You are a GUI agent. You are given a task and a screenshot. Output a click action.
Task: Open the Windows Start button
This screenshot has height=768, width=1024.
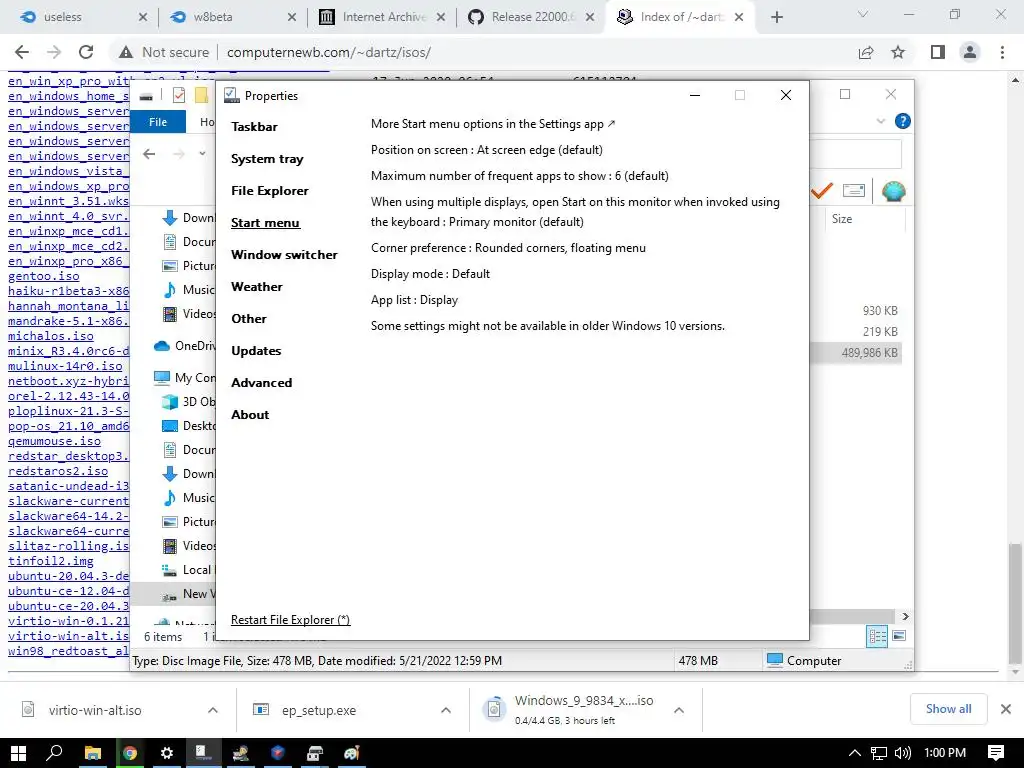pyautogui.click(x=18, y=753)
